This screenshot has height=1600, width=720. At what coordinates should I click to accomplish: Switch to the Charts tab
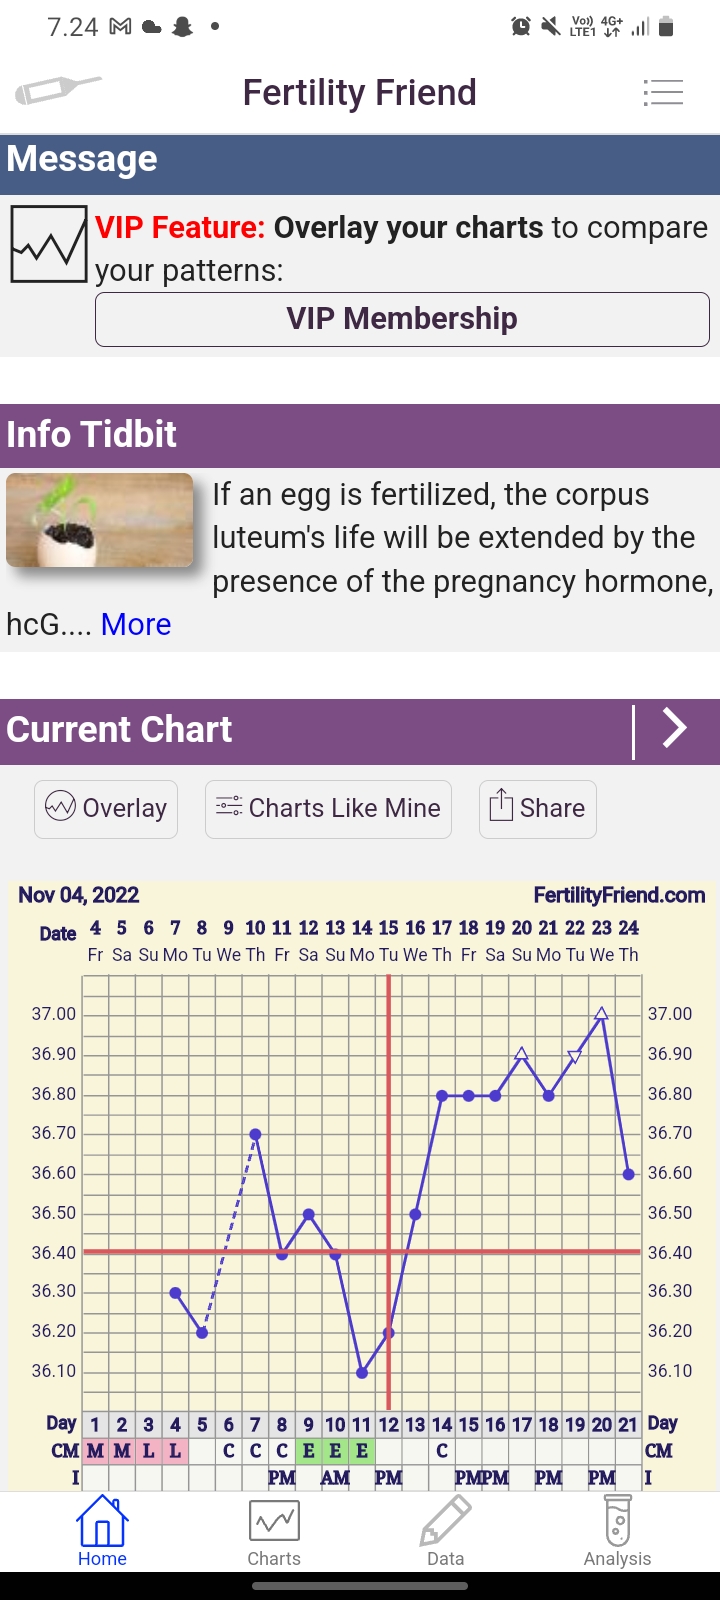274,1531
